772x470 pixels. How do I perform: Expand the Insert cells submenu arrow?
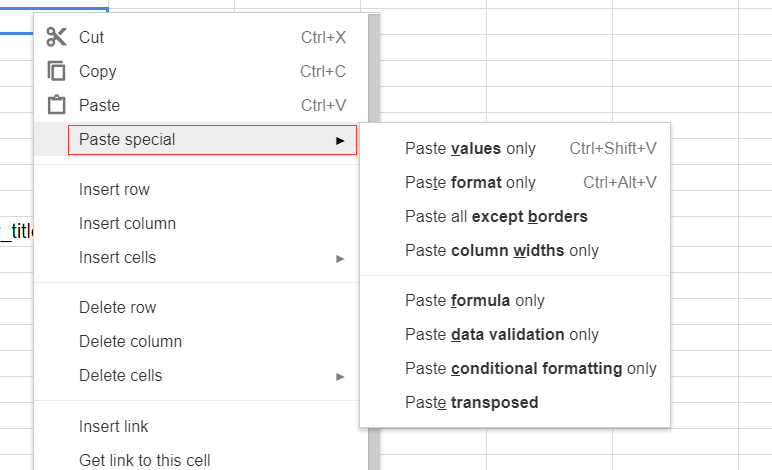pyautogui.click(x=340, y=258)
